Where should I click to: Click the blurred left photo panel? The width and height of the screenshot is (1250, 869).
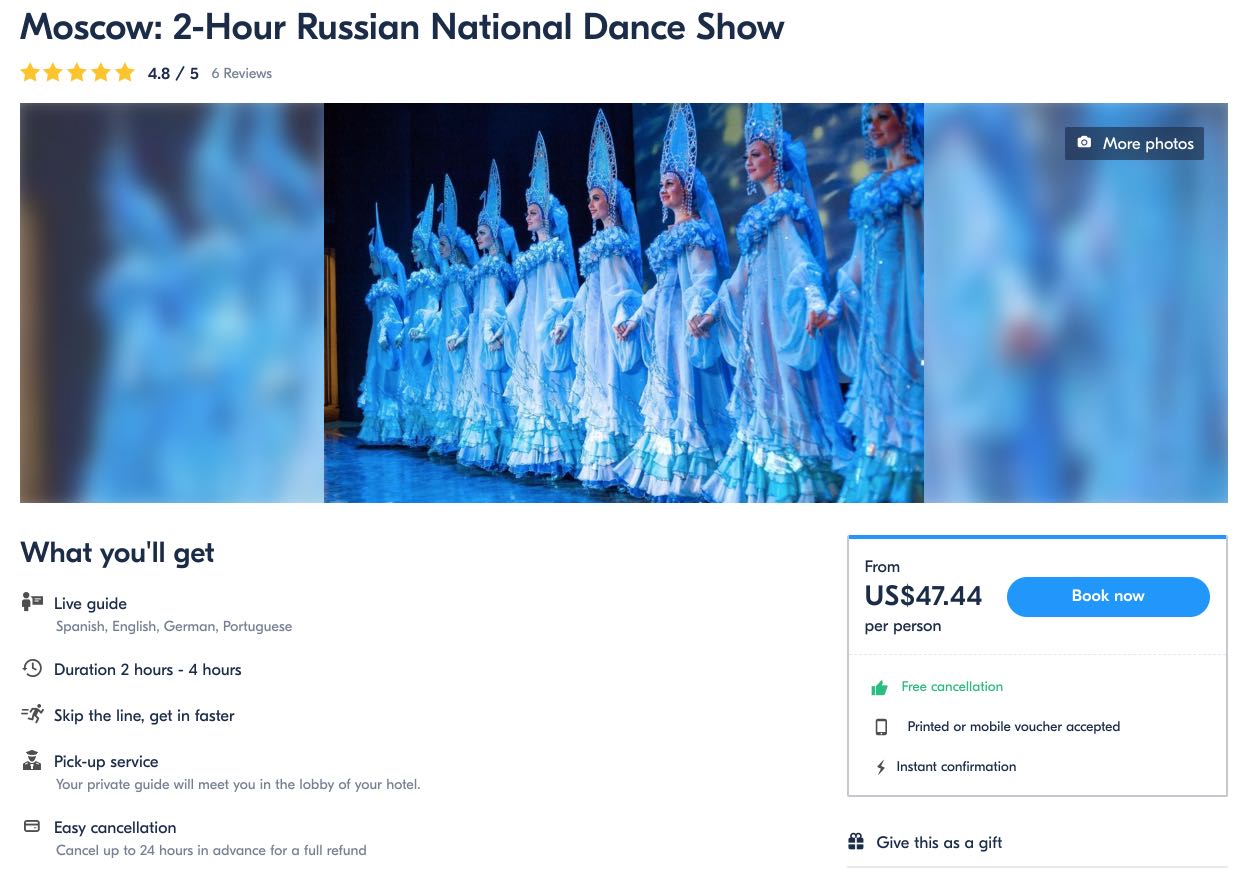pos(172,303)
